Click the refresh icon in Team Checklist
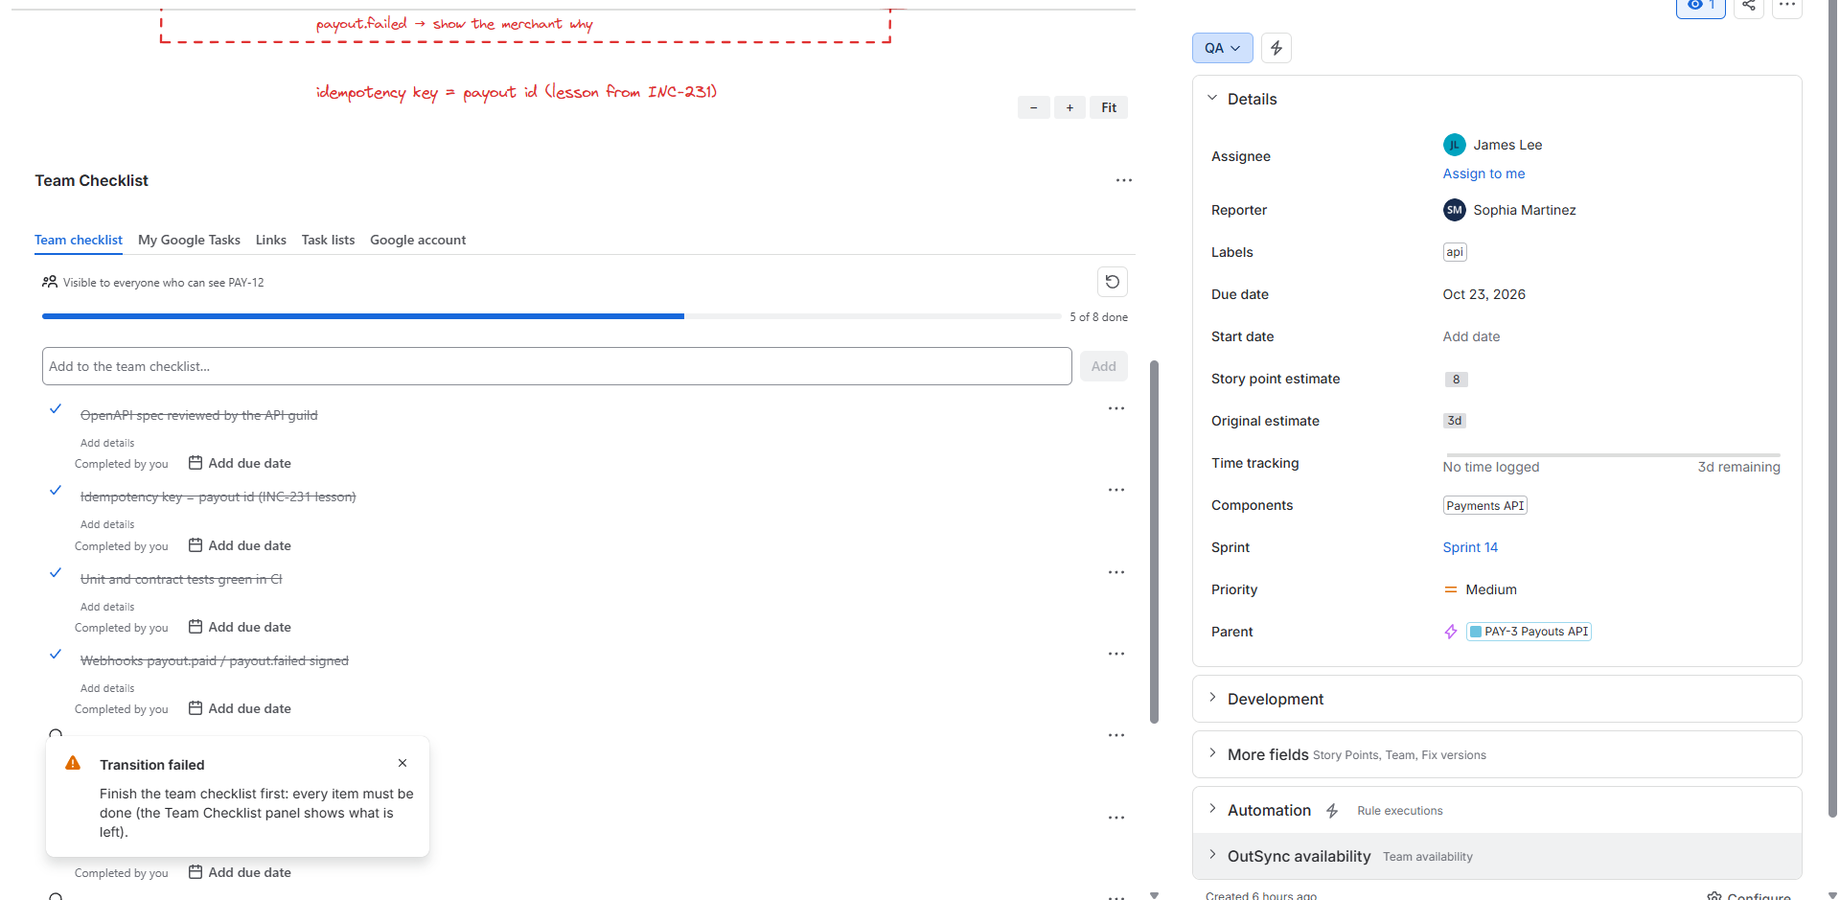 pos(1112,282)
